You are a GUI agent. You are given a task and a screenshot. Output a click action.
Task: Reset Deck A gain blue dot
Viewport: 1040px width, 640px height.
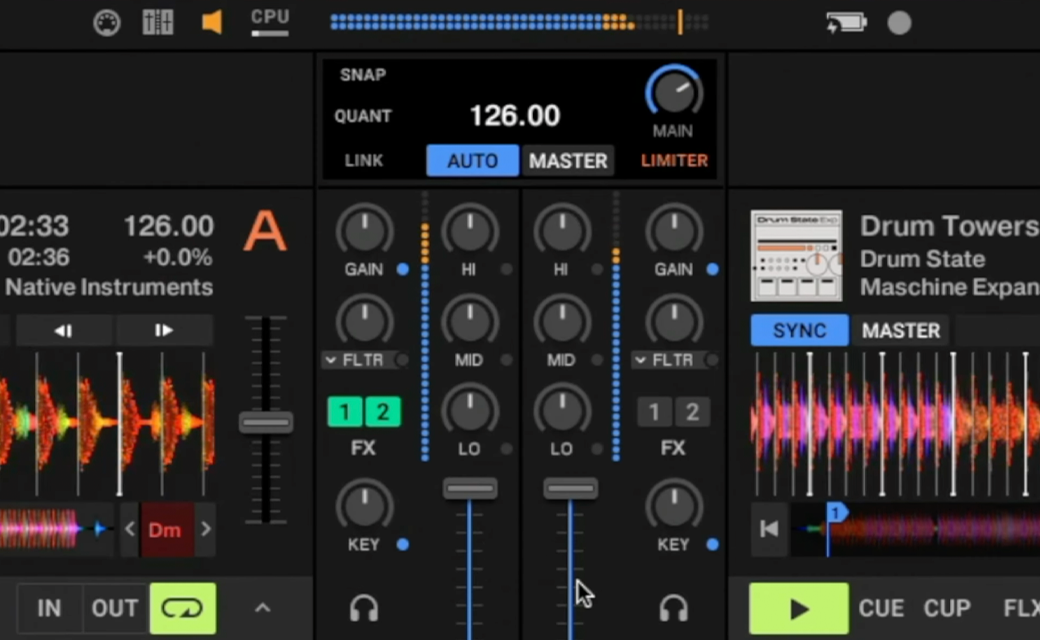(403, 269)
